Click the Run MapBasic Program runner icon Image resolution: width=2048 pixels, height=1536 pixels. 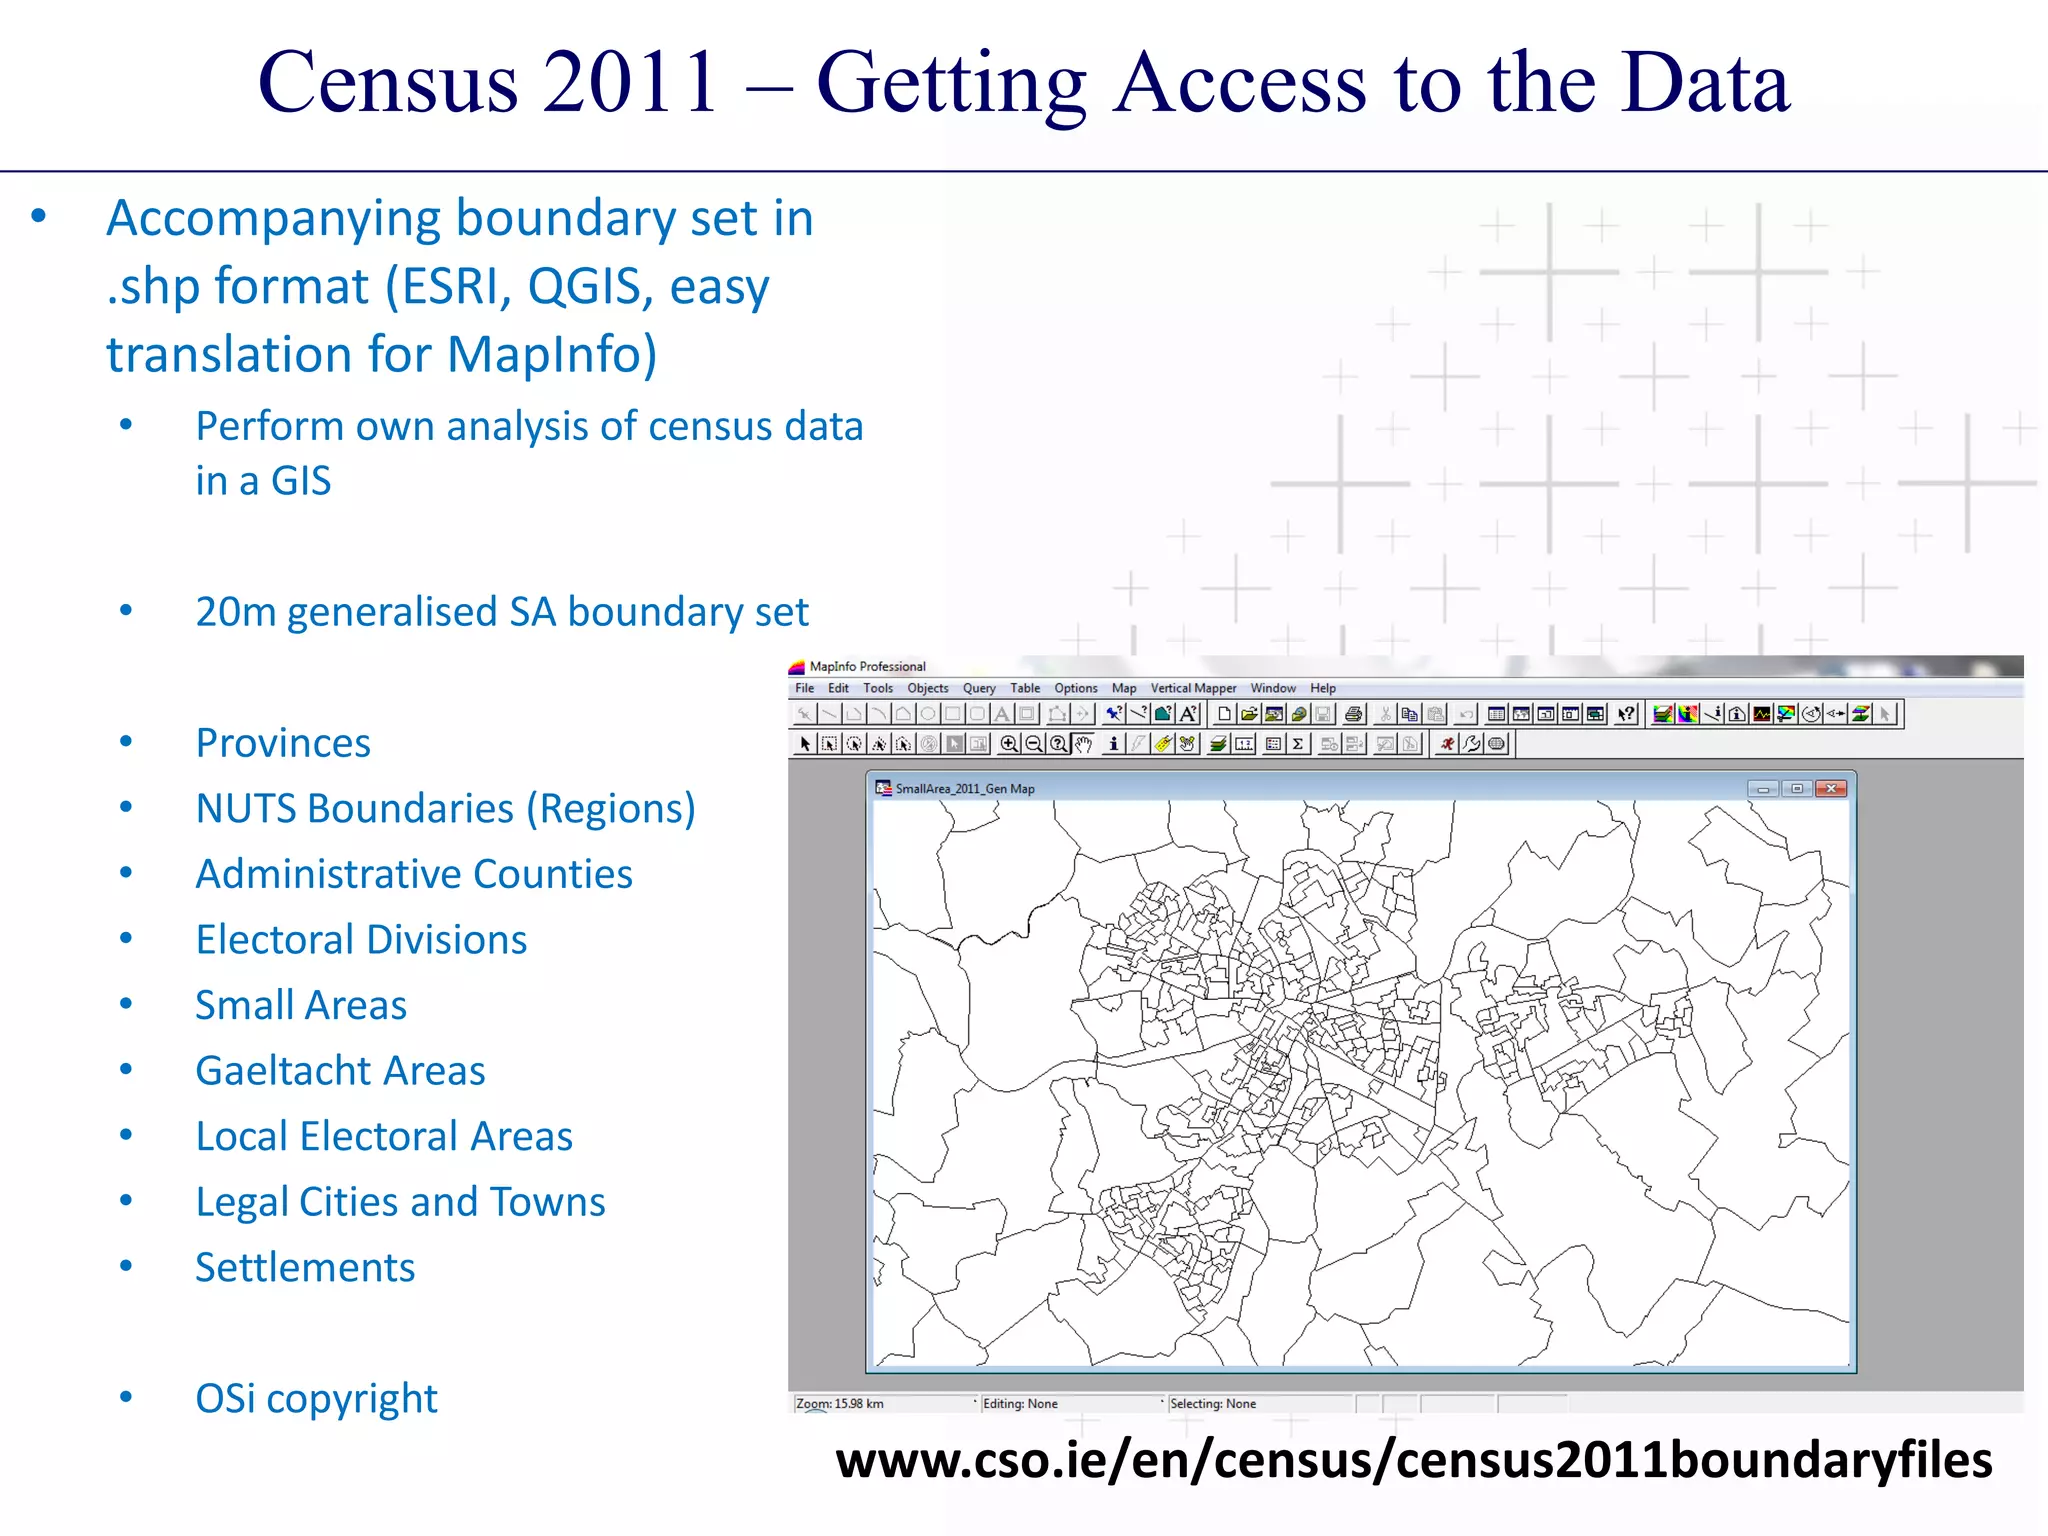coord(1447,744)
